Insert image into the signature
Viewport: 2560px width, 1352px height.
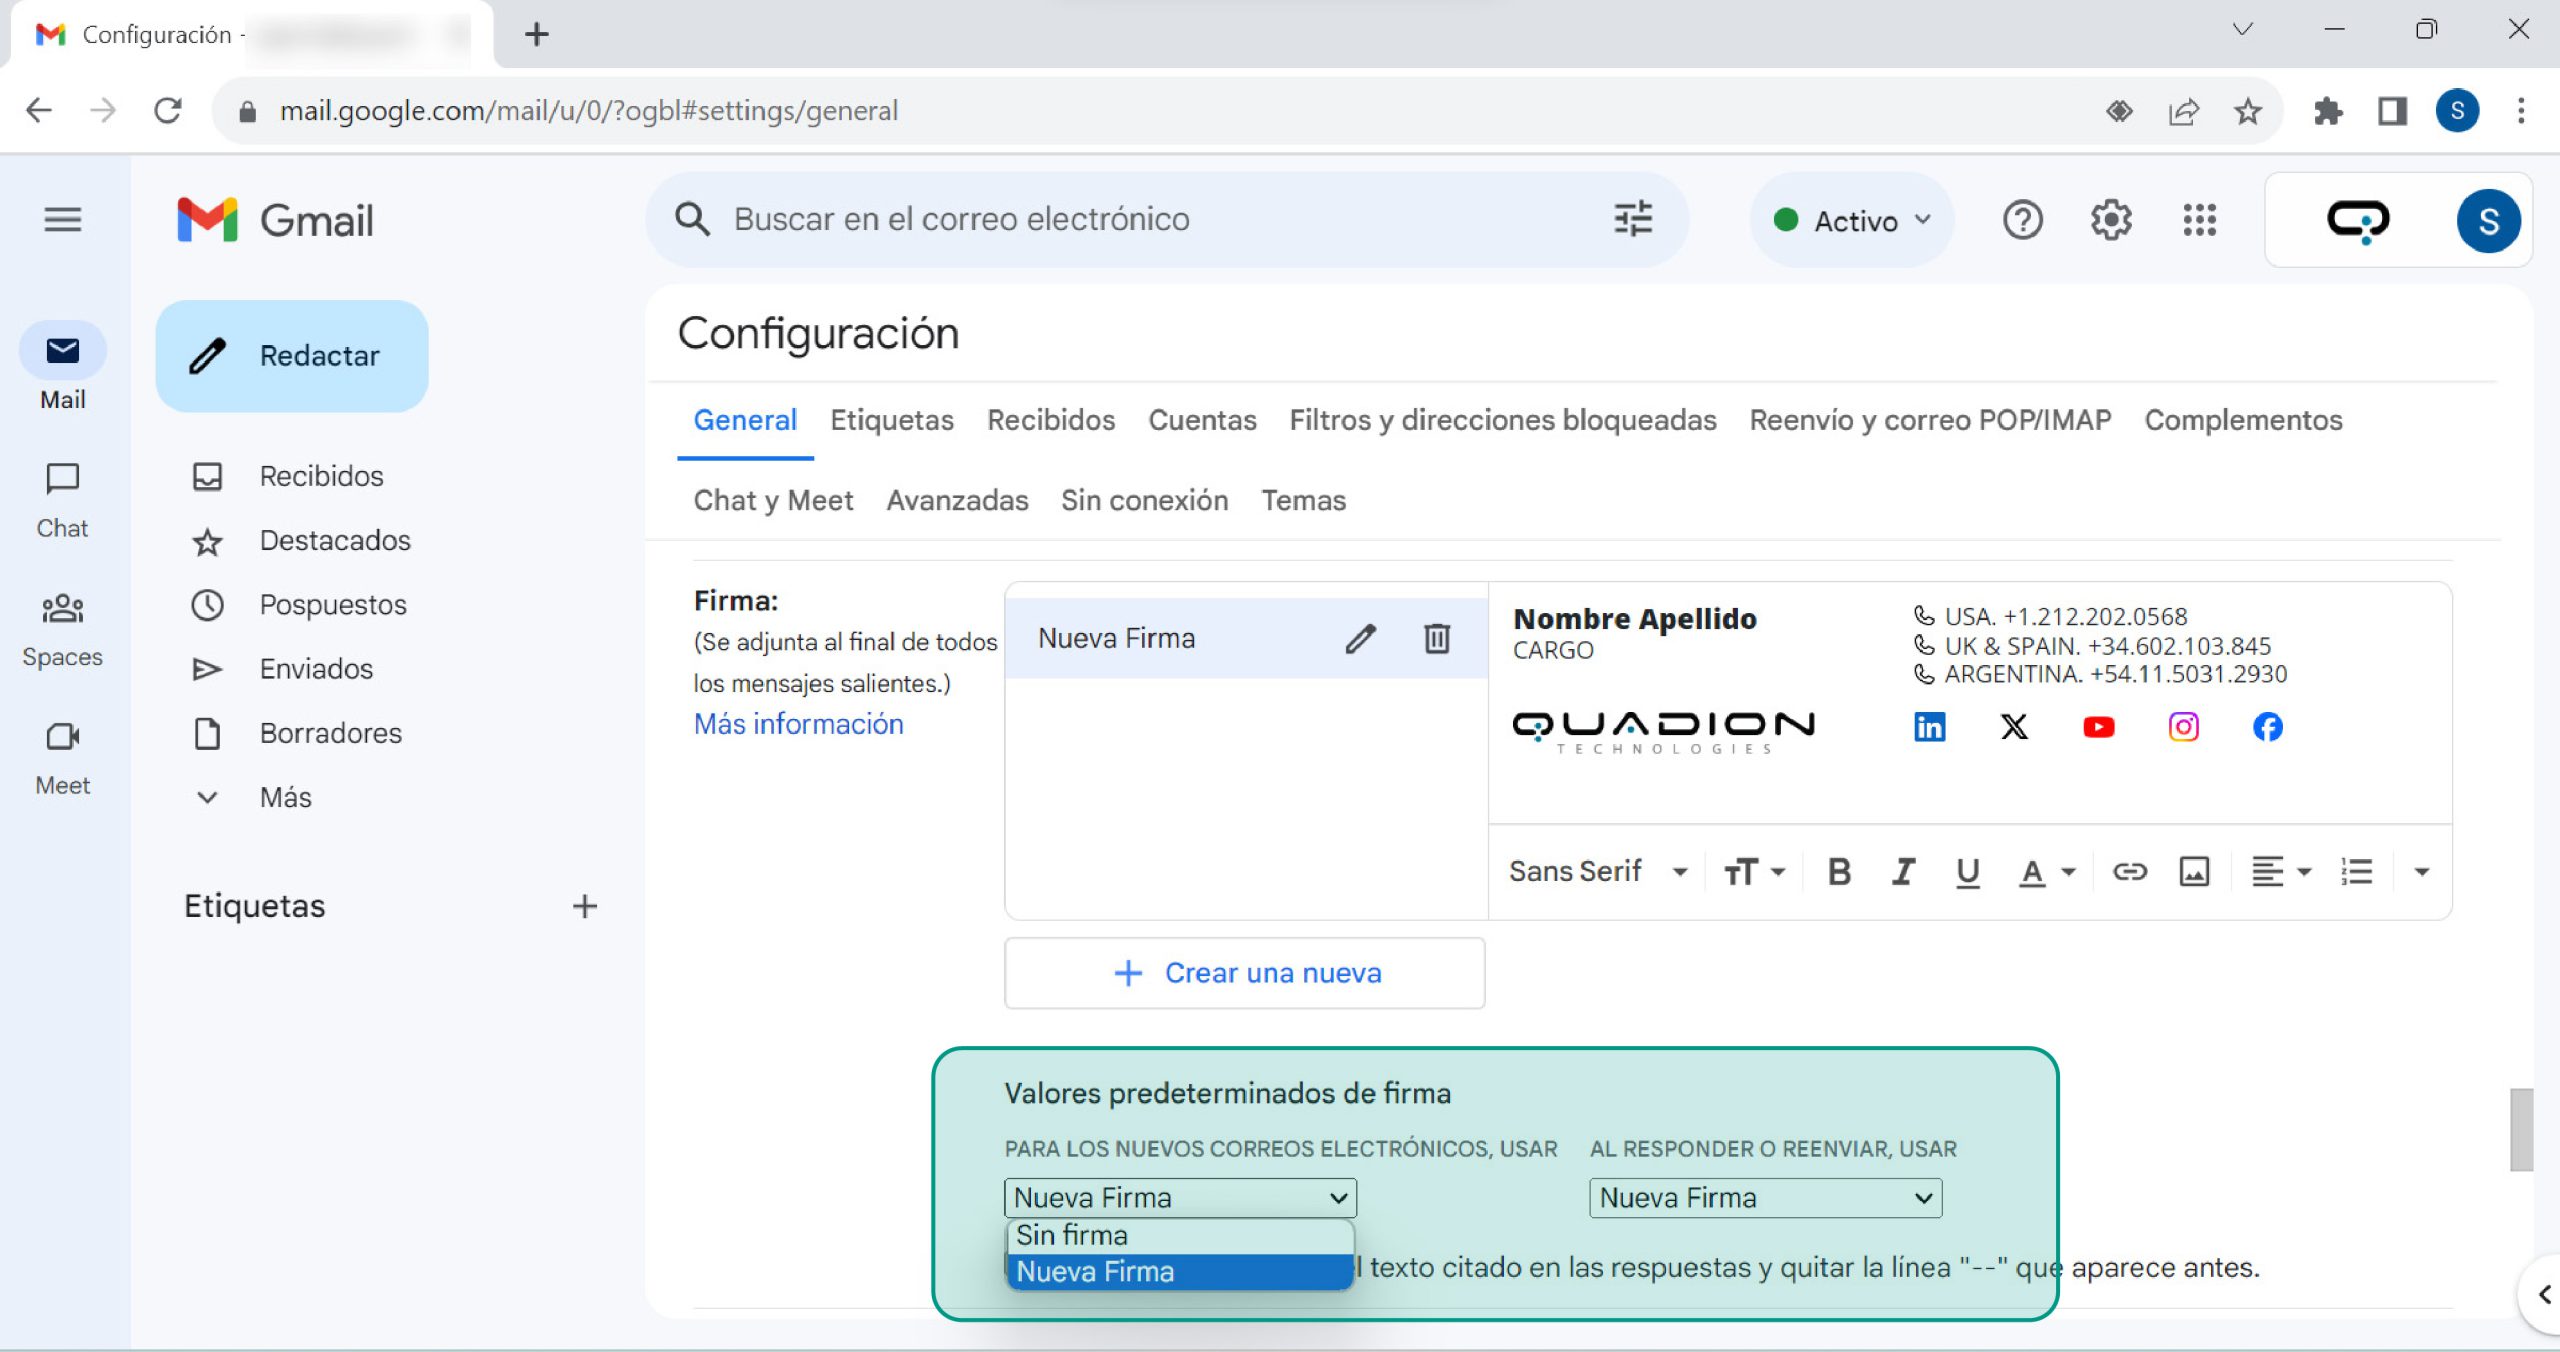point(2194,872)
